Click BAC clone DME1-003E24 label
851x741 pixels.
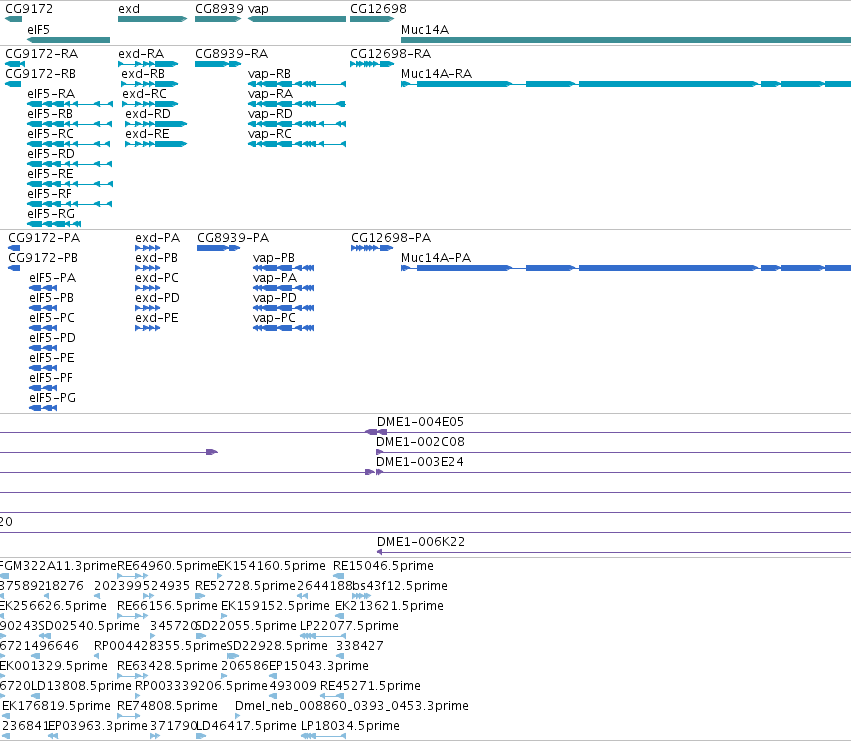tap(420, 462)
